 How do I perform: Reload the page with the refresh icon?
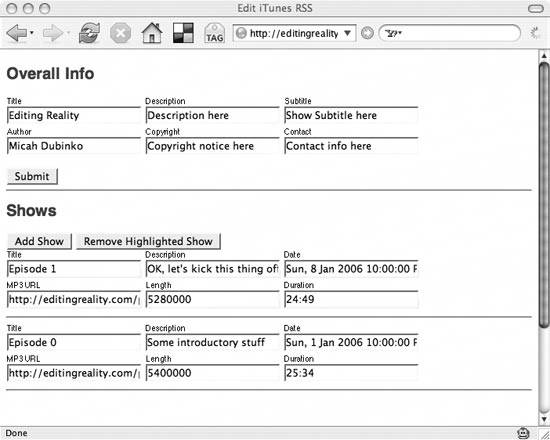point(89,33)
